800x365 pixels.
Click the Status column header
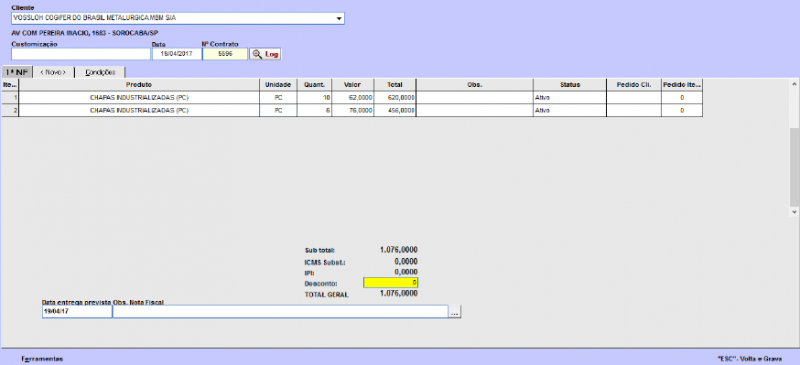[x=570, y=85]
